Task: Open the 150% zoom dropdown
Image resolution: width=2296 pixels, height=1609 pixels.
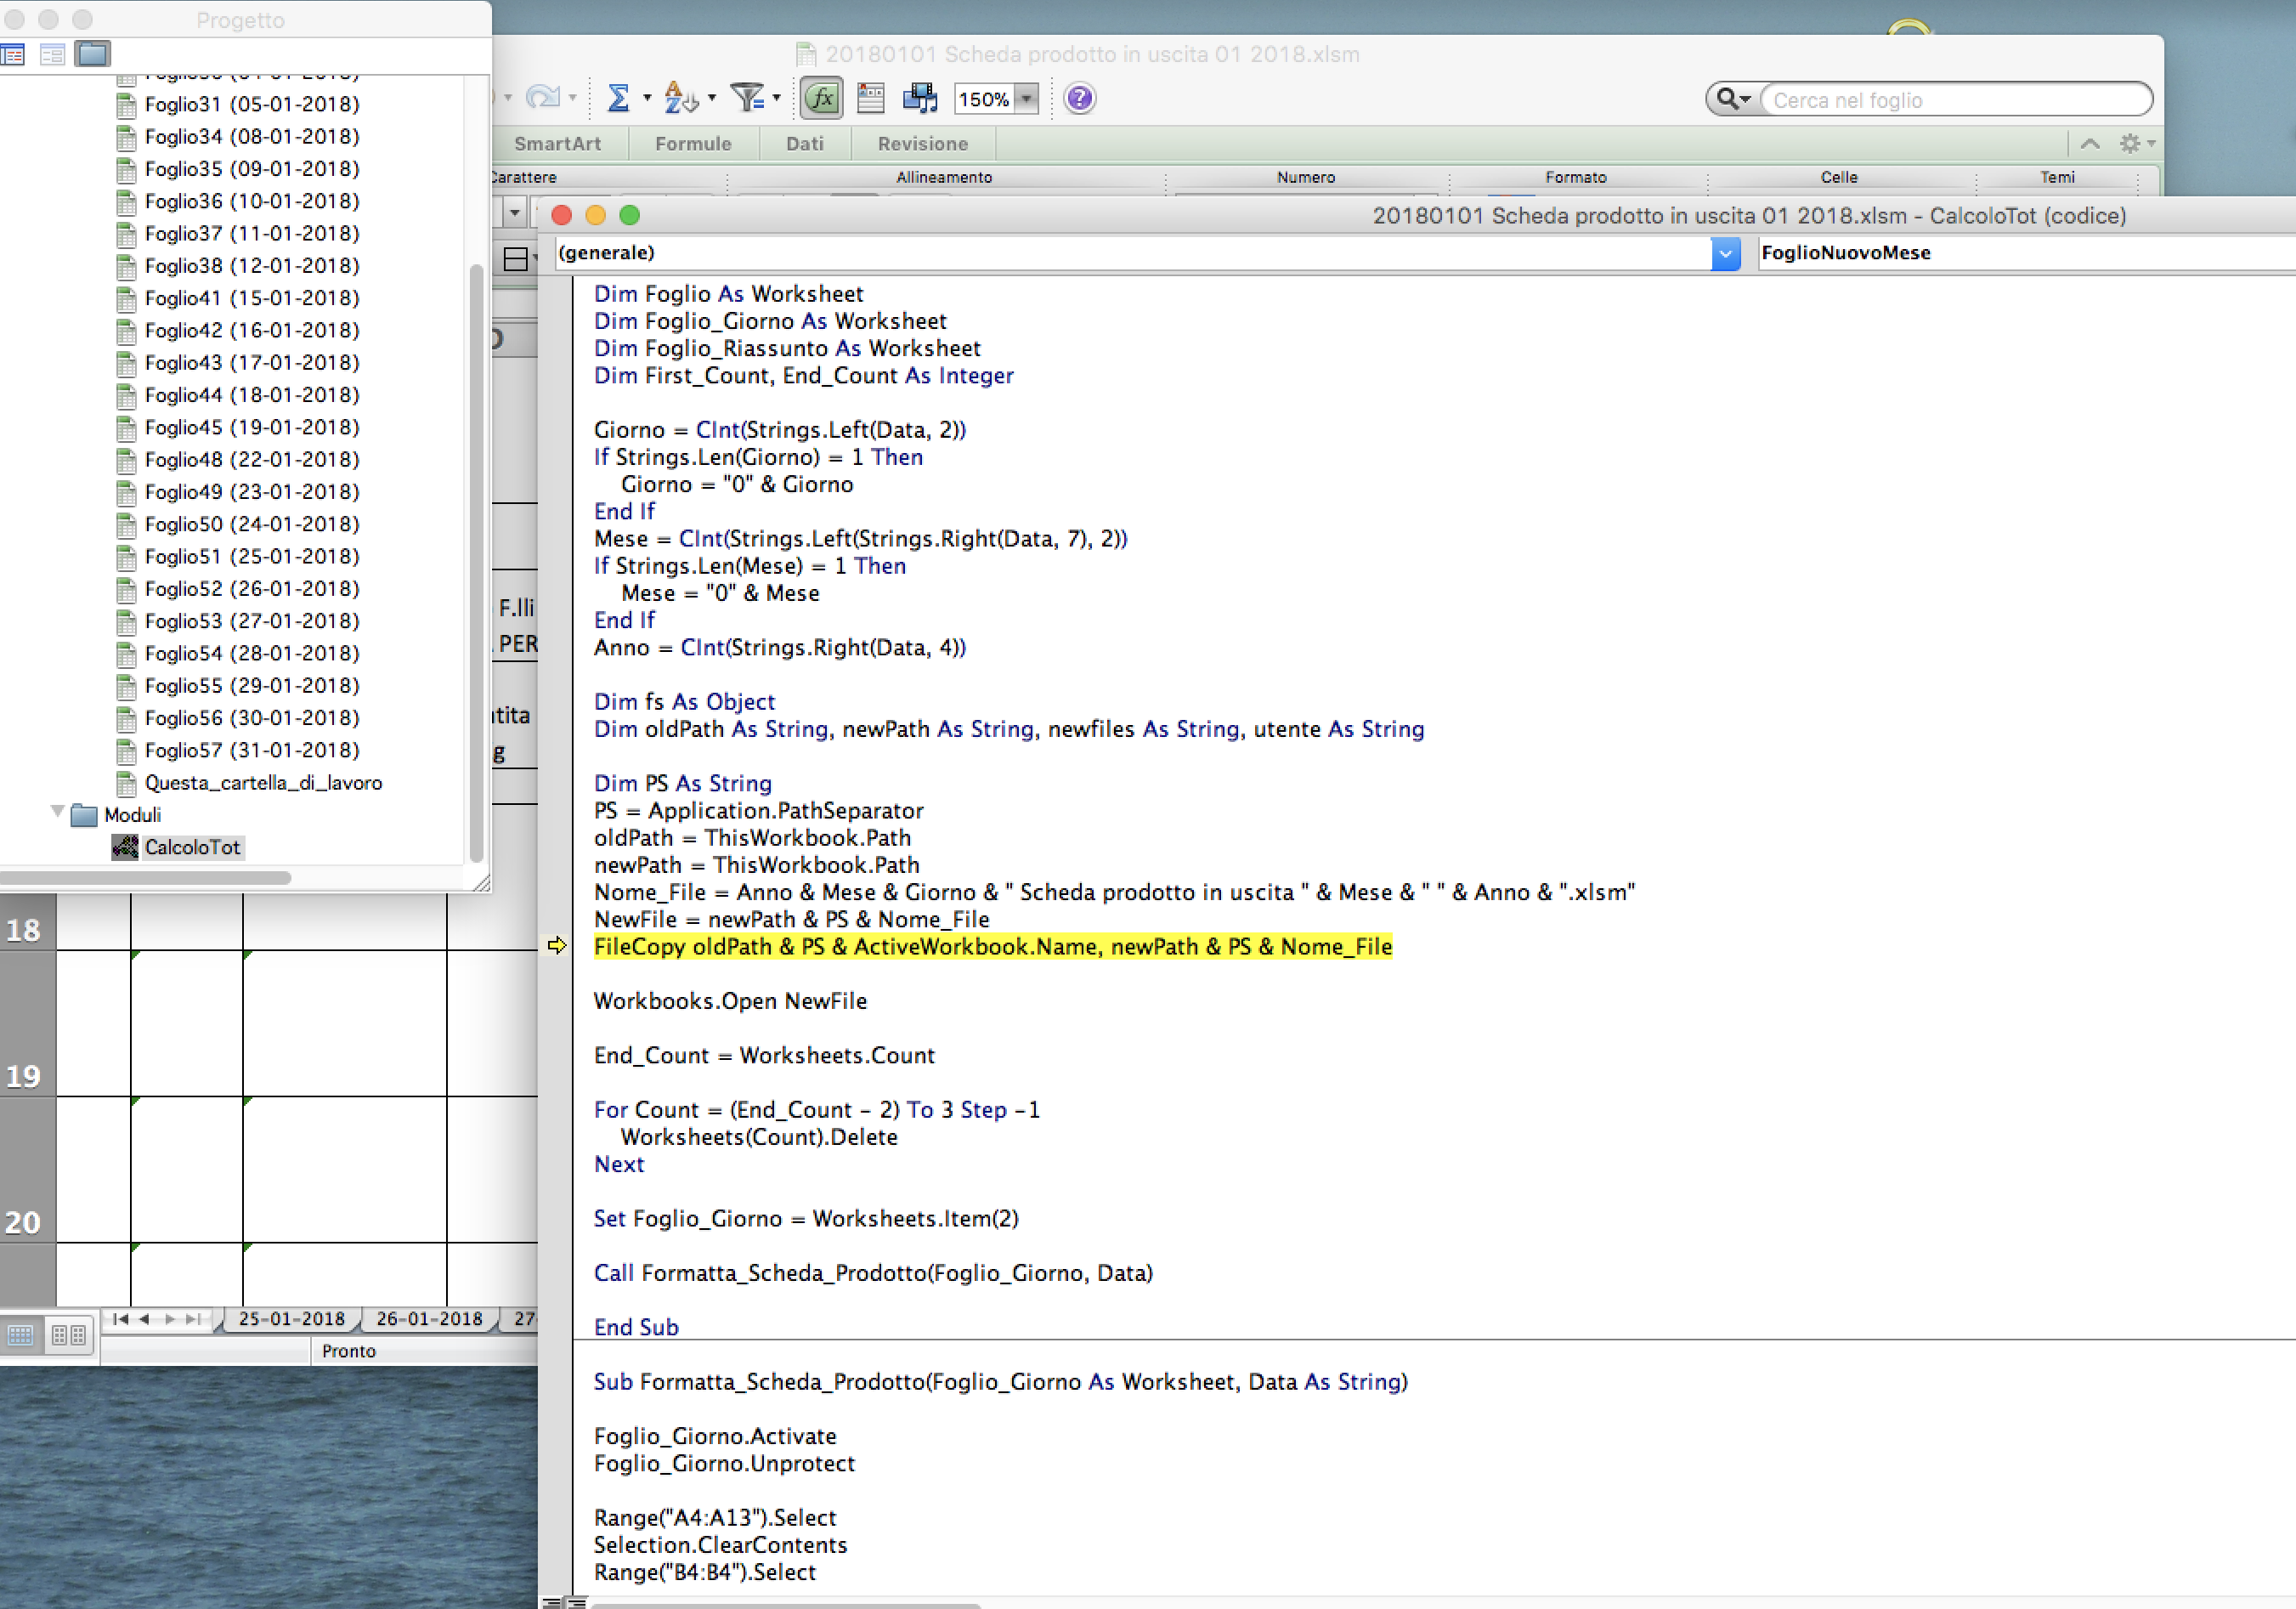Action: click(1026, 99)
